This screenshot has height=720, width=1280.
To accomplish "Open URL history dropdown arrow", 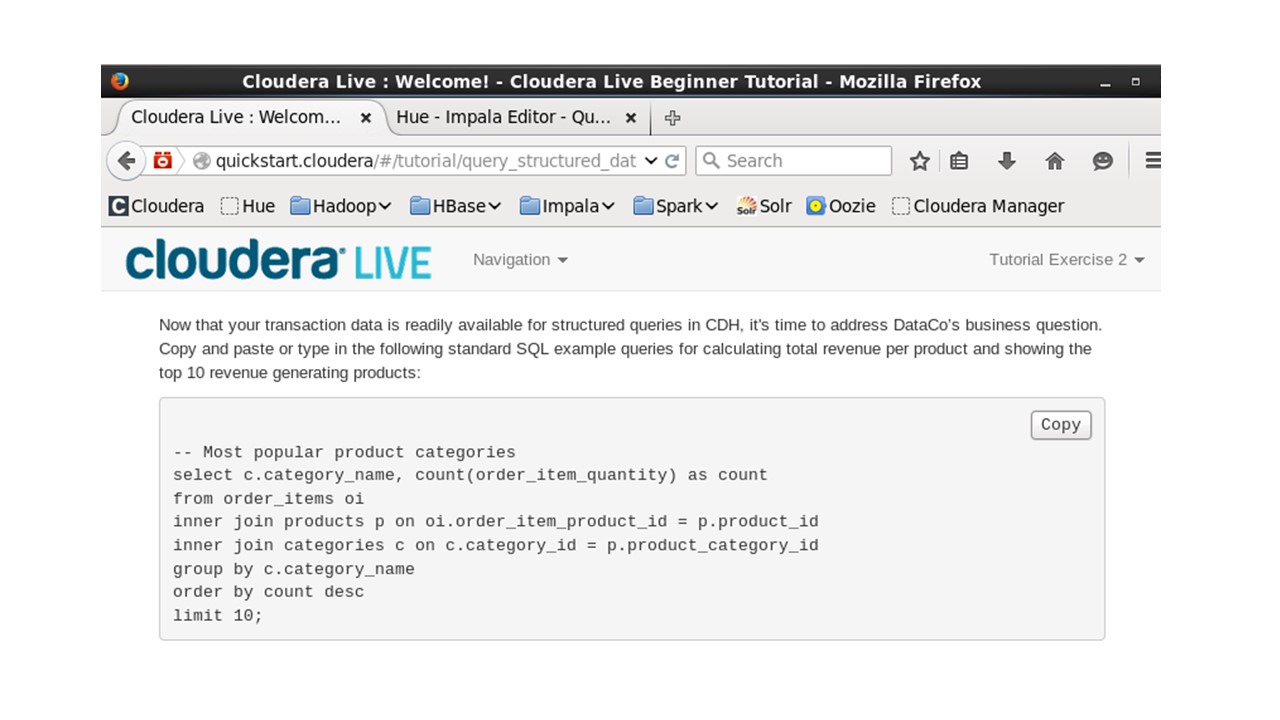I will coord(651,161).
